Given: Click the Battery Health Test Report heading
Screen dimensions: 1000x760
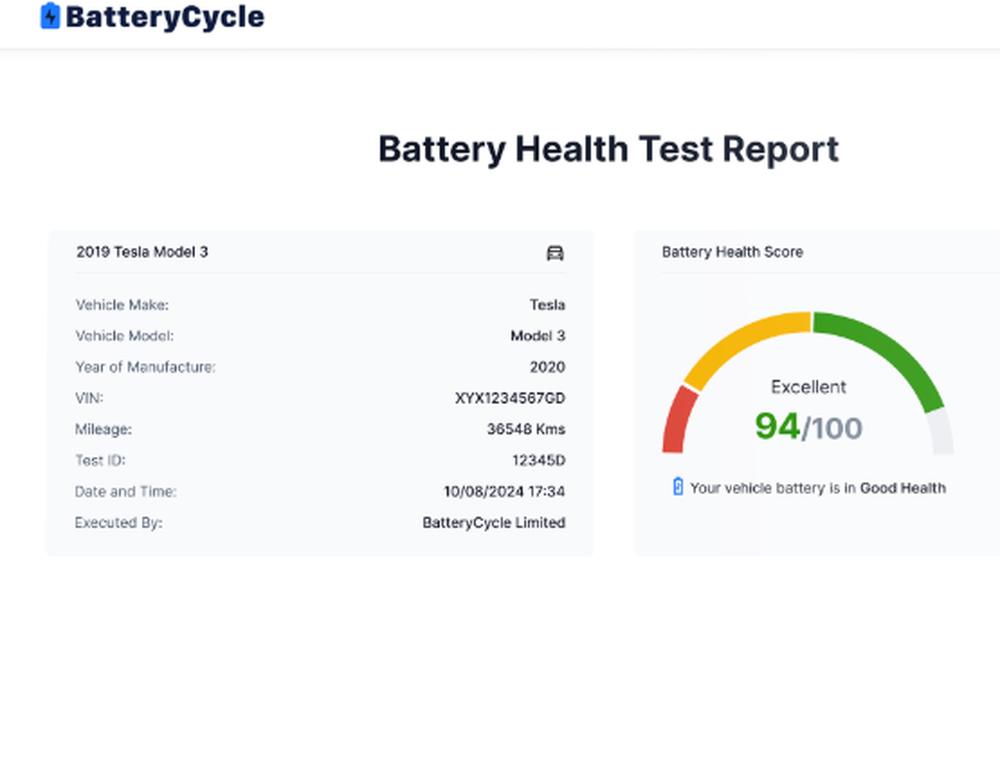Looking at the screenshot, I should 608,150.
